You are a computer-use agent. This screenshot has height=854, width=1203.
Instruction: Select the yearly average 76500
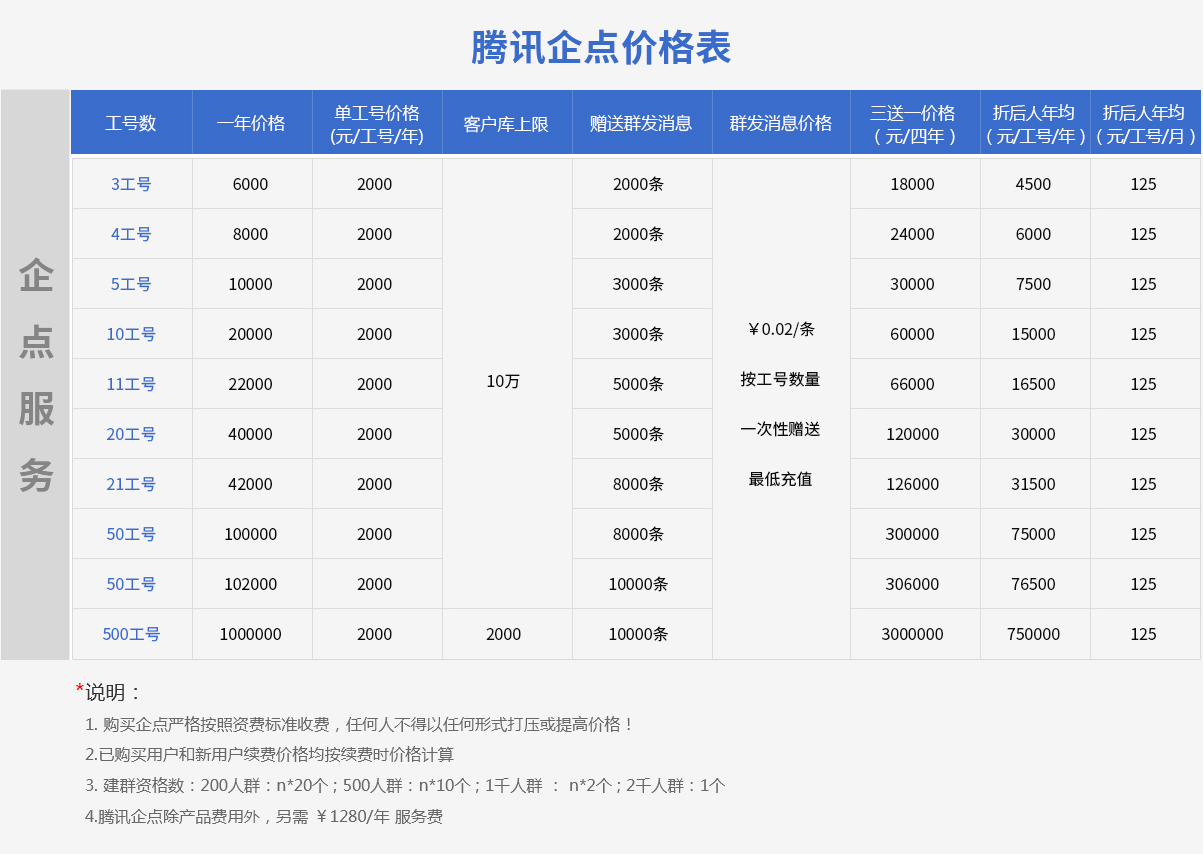coord(1033,584)
